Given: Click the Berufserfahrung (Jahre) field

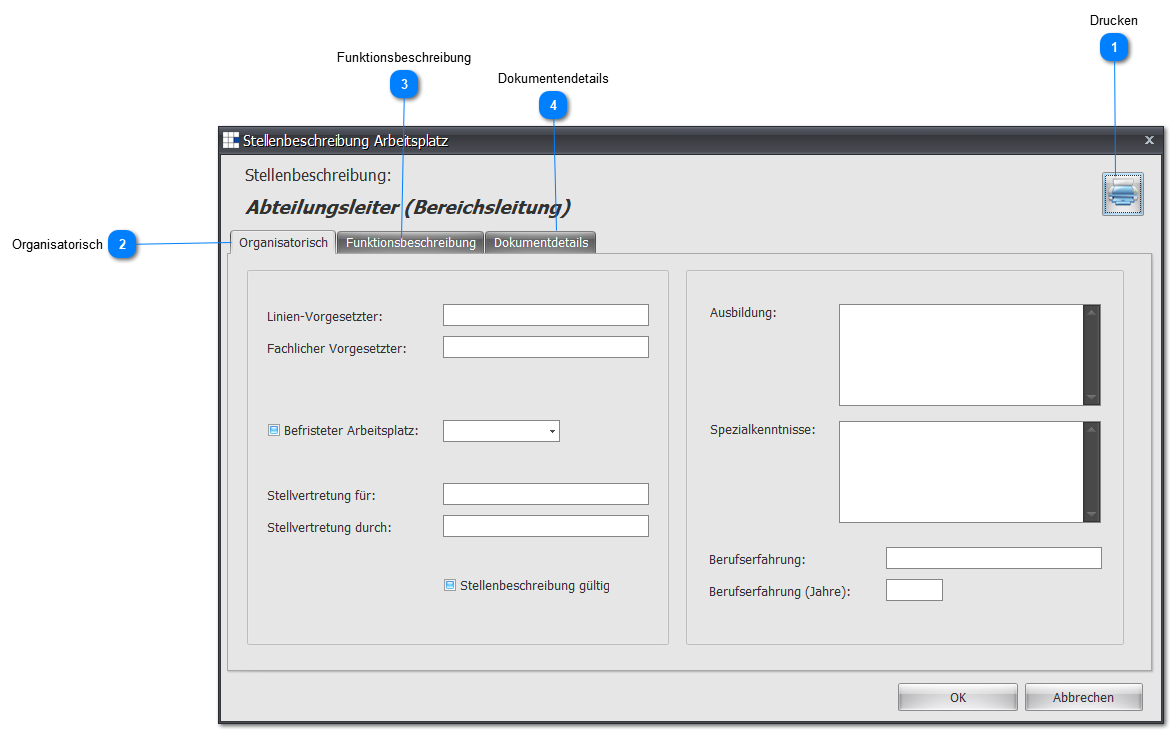Looking at the screenshot, I should (x=914, y=590).
